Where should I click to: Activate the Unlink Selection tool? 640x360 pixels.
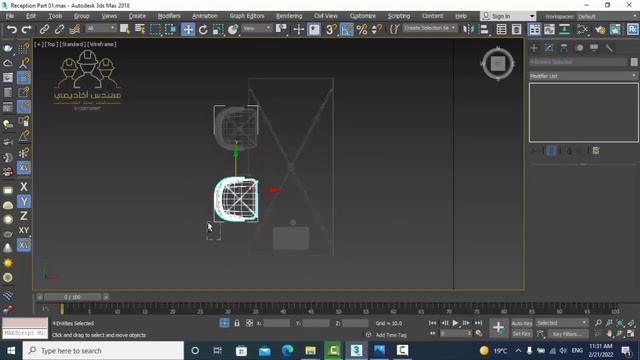pyautogui.click(x=60, y=29)
